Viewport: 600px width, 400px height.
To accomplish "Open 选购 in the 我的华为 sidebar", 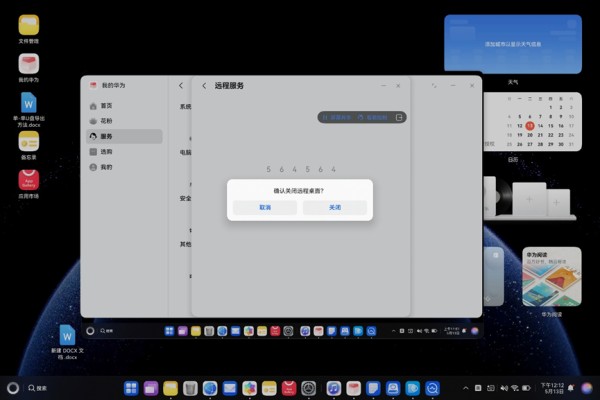I will [124, 152].
